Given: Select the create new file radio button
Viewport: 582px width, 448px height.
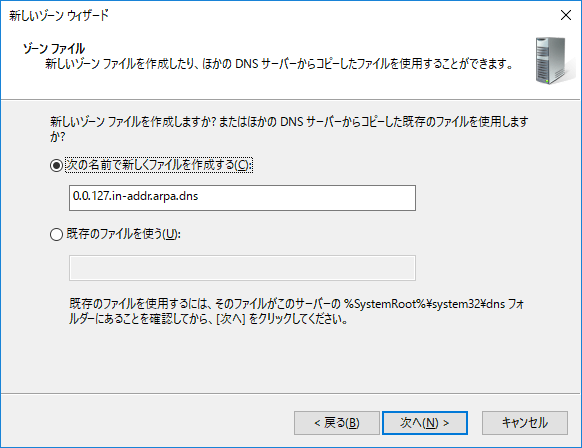Looking at the screenshot, I should tap(56, 165).
